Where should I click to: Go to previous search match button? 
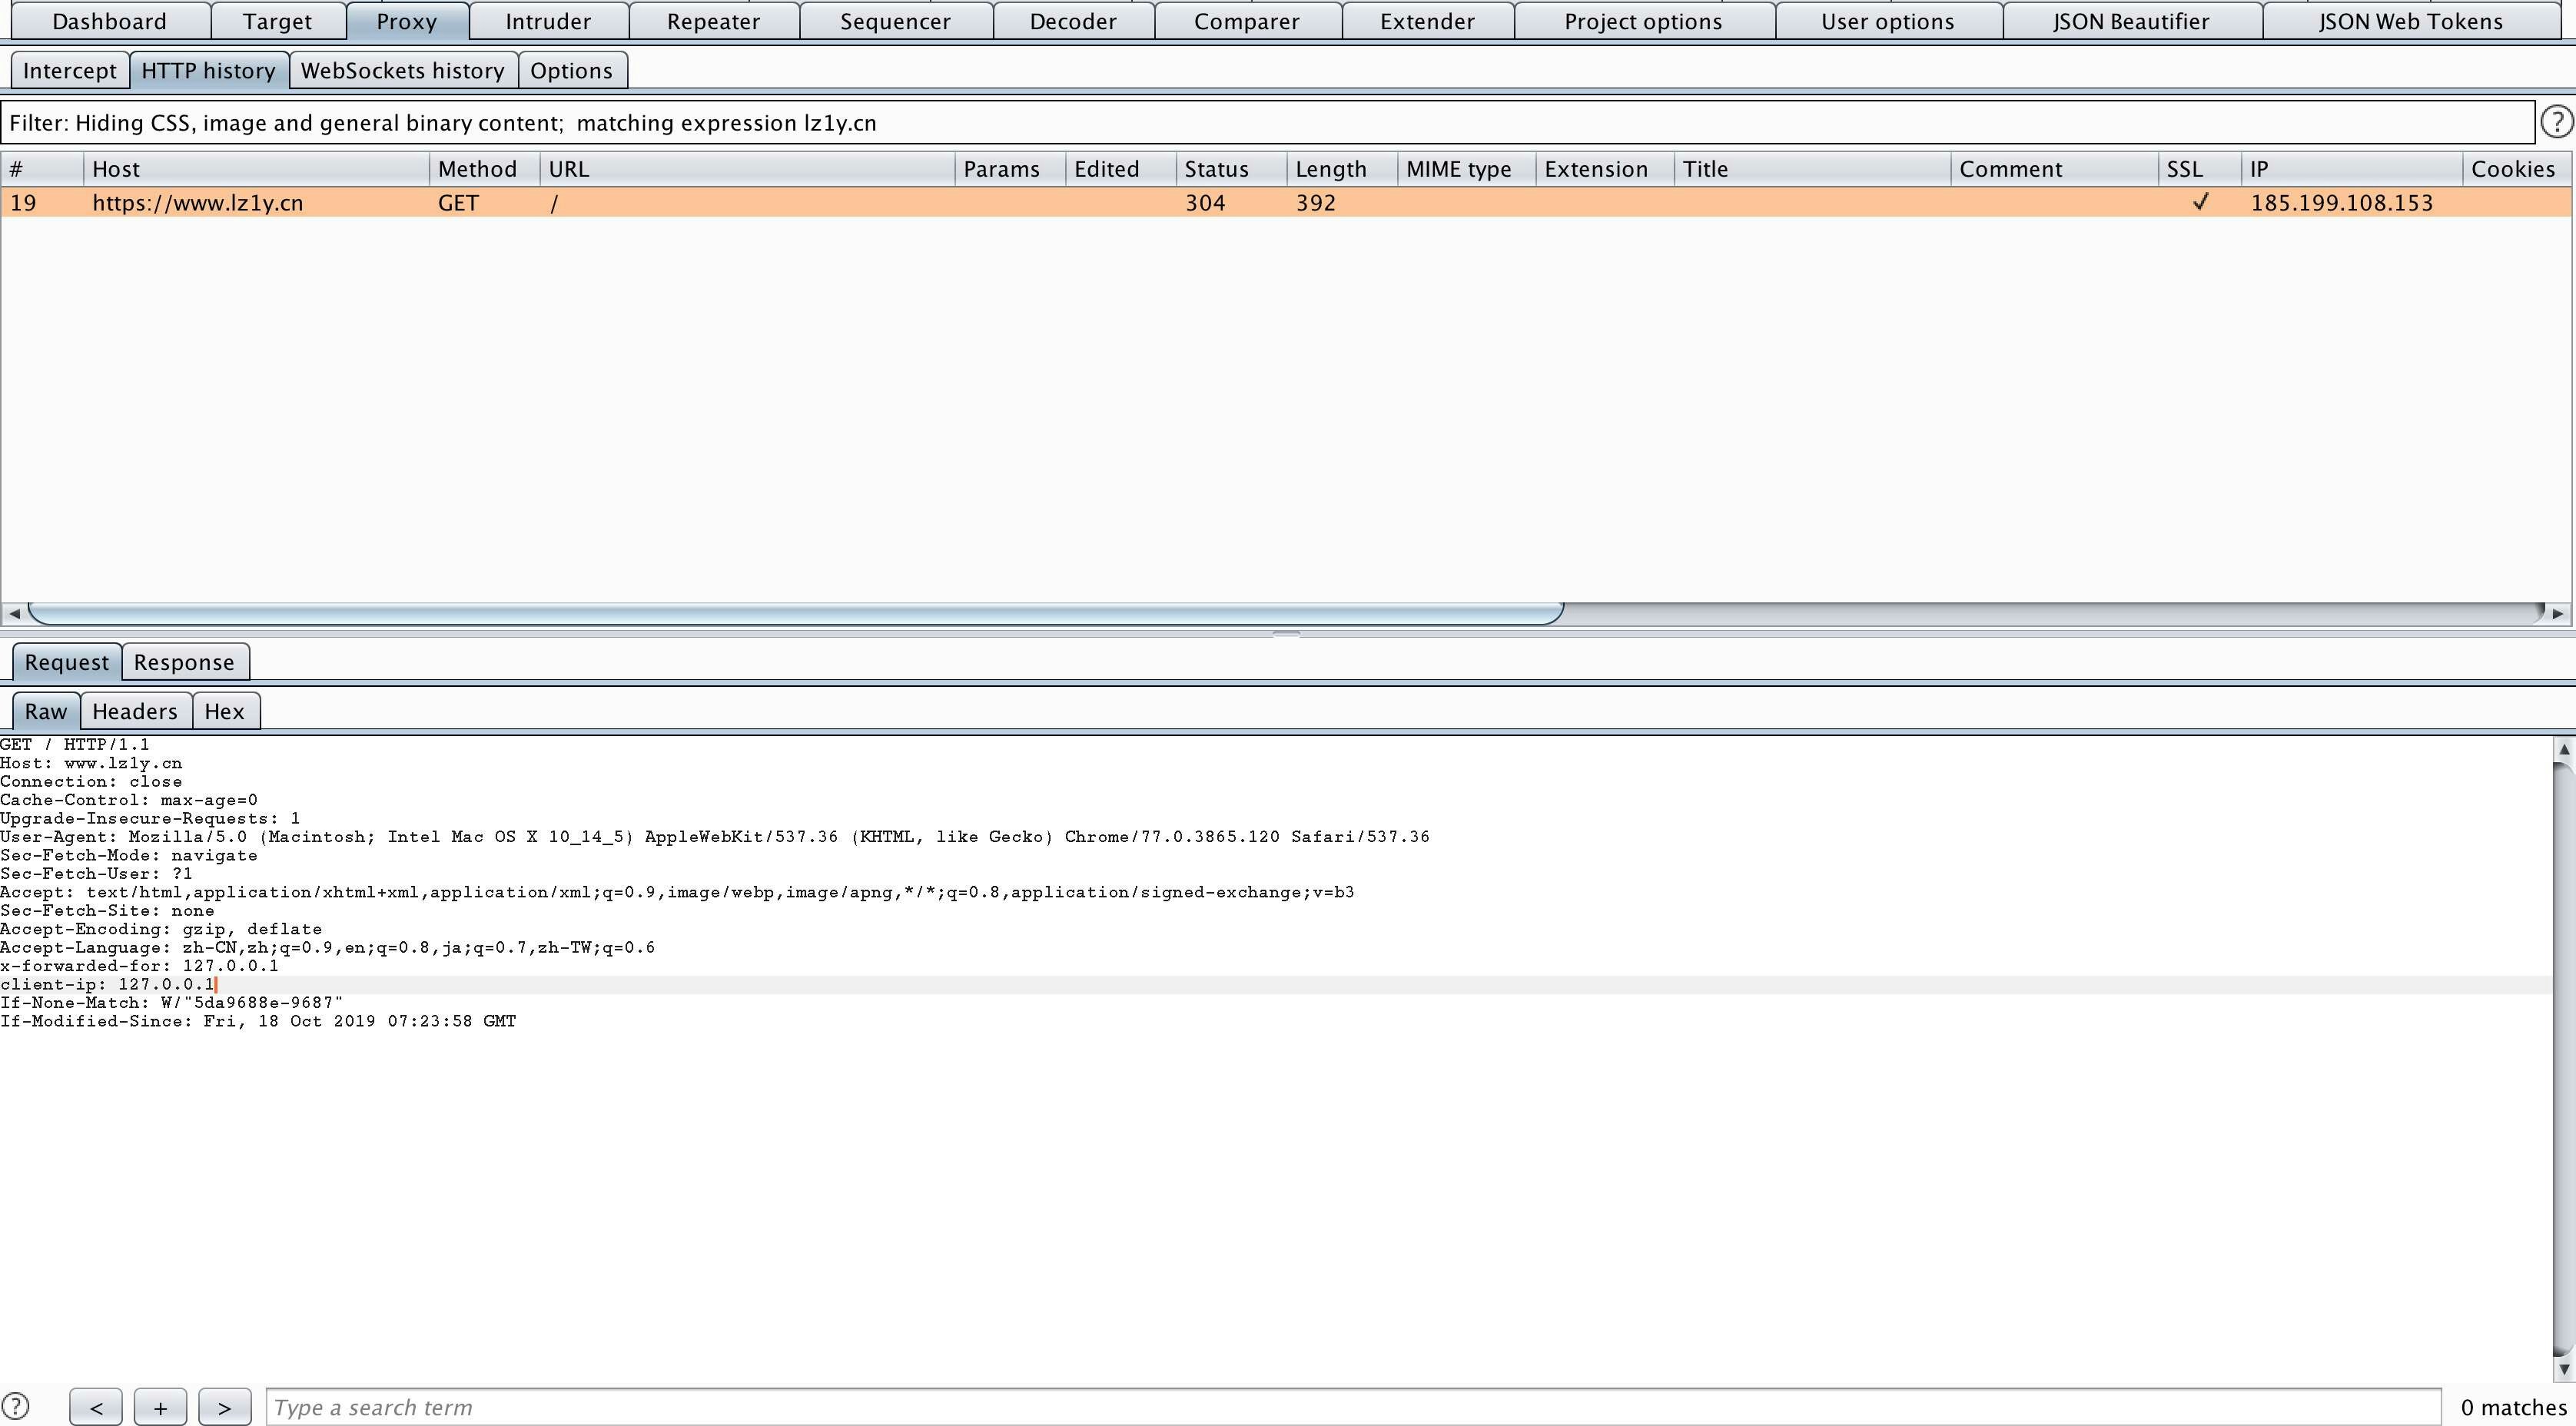(96, 1407)
